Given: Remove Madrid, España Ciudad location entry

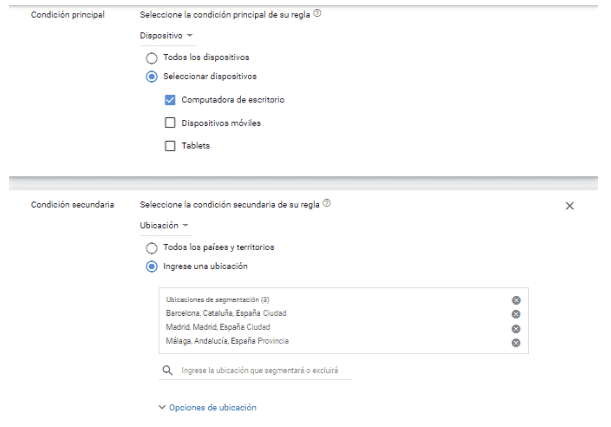Looking at the screenshot, I should pos(516,328).
